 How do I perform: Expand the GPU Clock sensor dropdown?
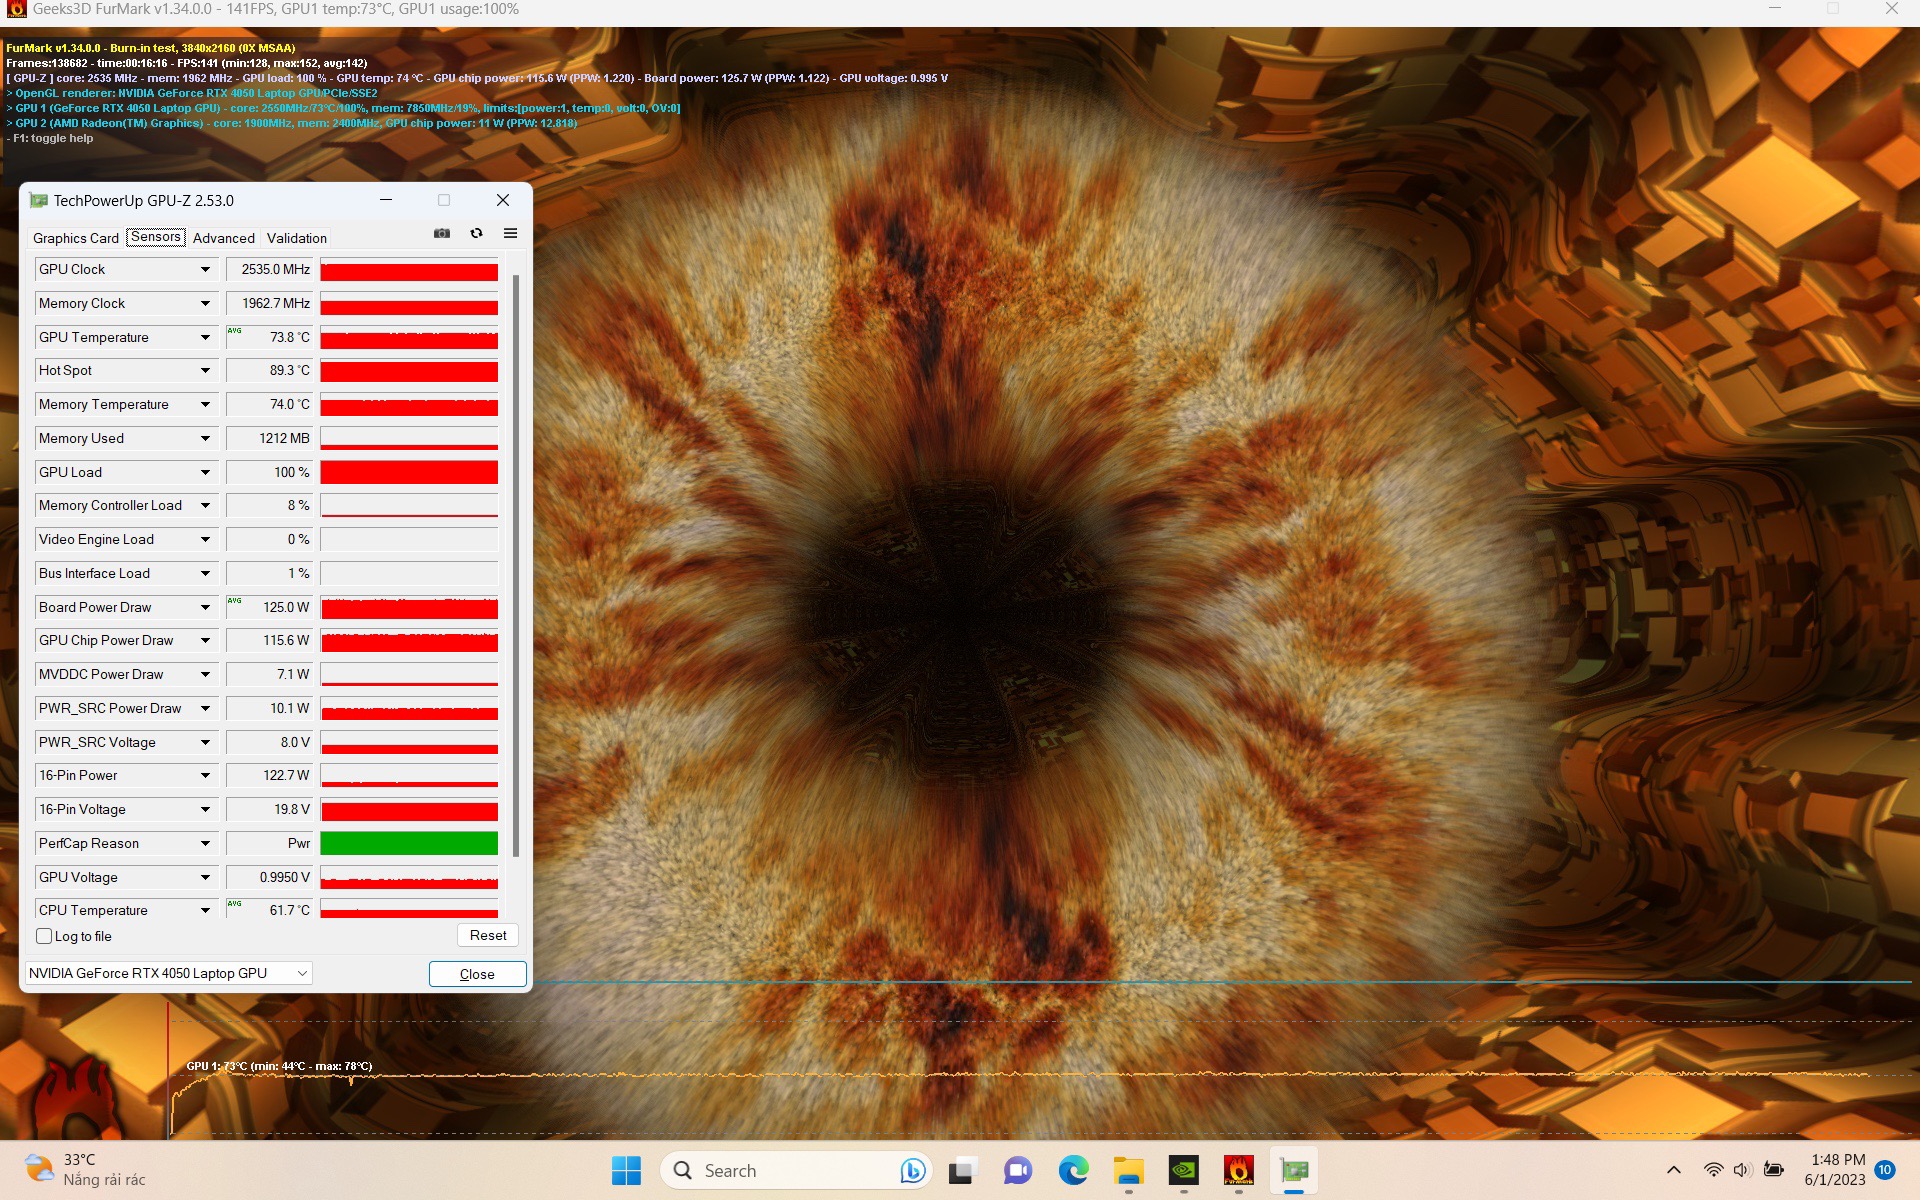point(205,270)
